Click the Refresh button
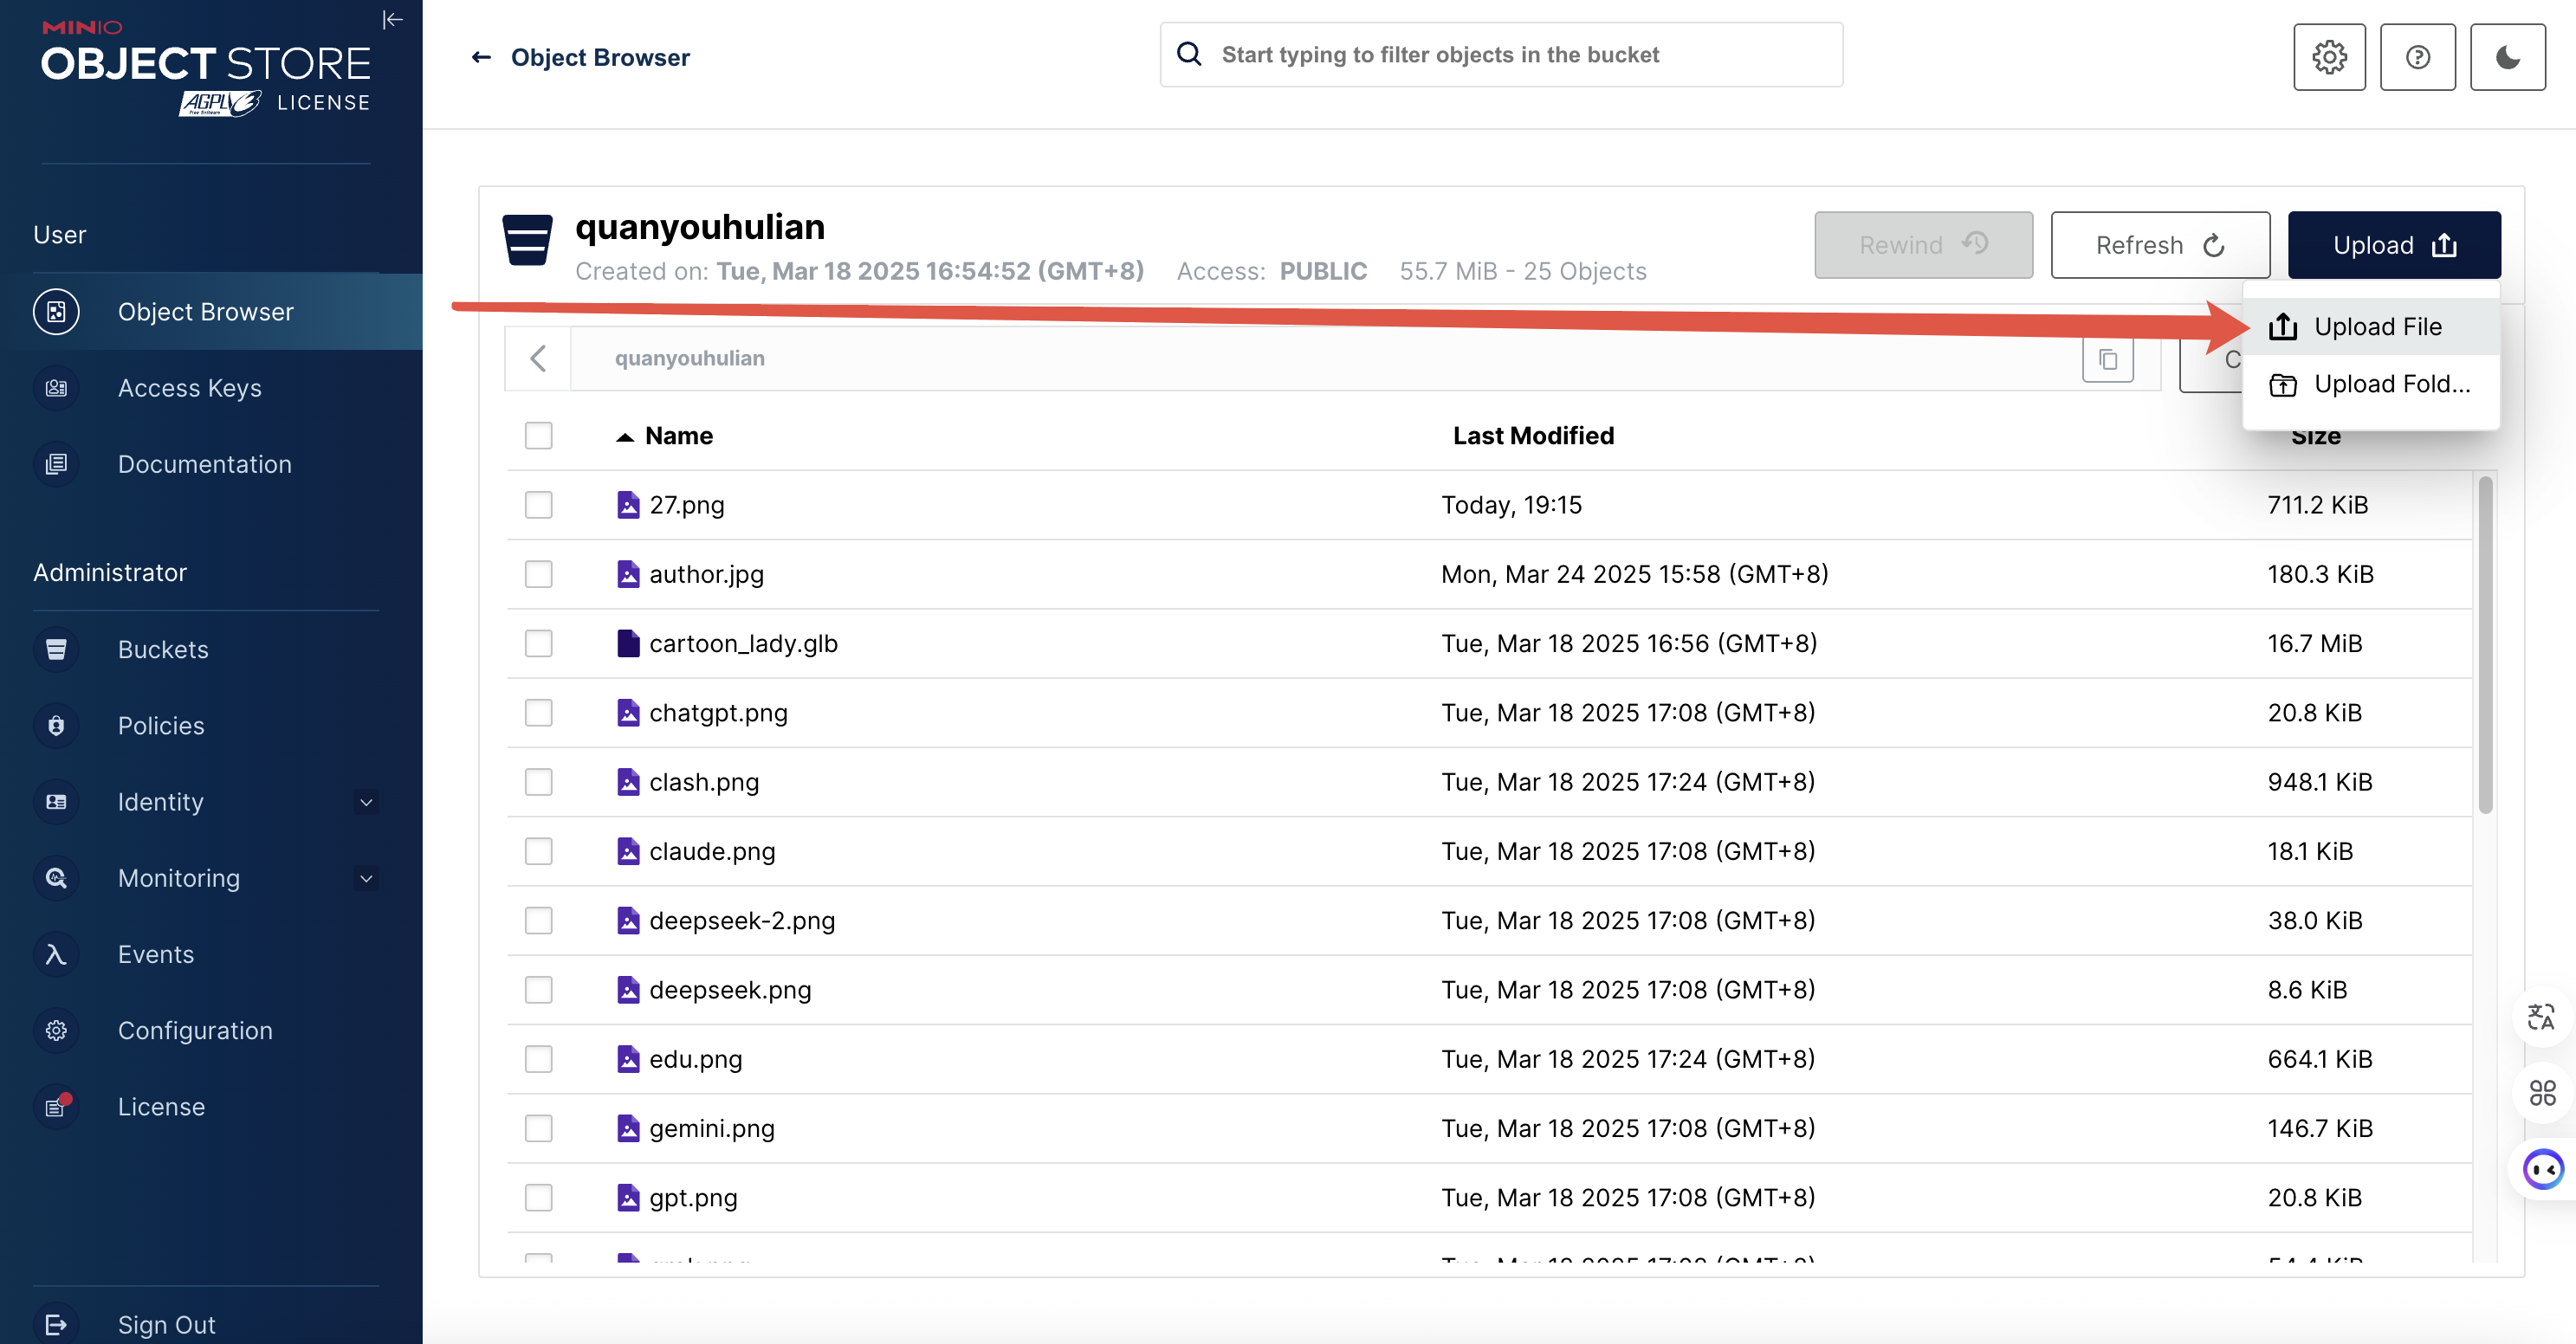The height and width of the screenshot is (1344, 2576). coord(2160,245)
